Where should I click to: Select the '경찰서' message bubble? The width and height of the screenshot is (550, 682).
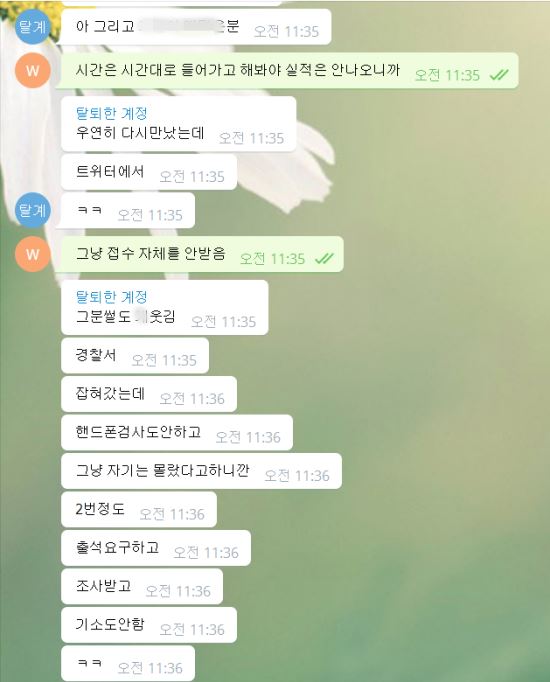(x=135, y=355)
